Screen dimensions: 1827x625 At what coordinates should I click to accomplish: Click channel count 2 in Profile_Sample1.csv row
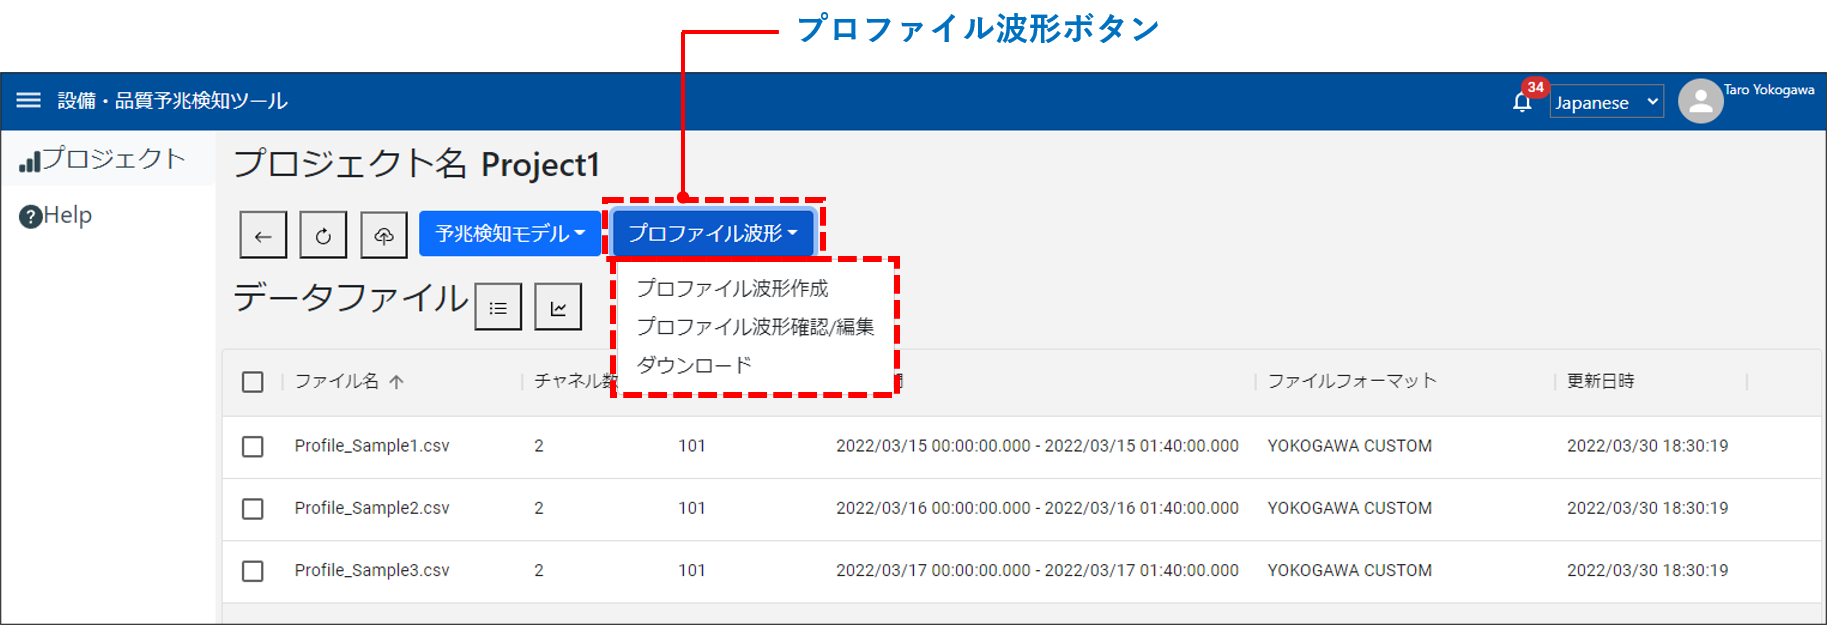click(x=539, y=446)
